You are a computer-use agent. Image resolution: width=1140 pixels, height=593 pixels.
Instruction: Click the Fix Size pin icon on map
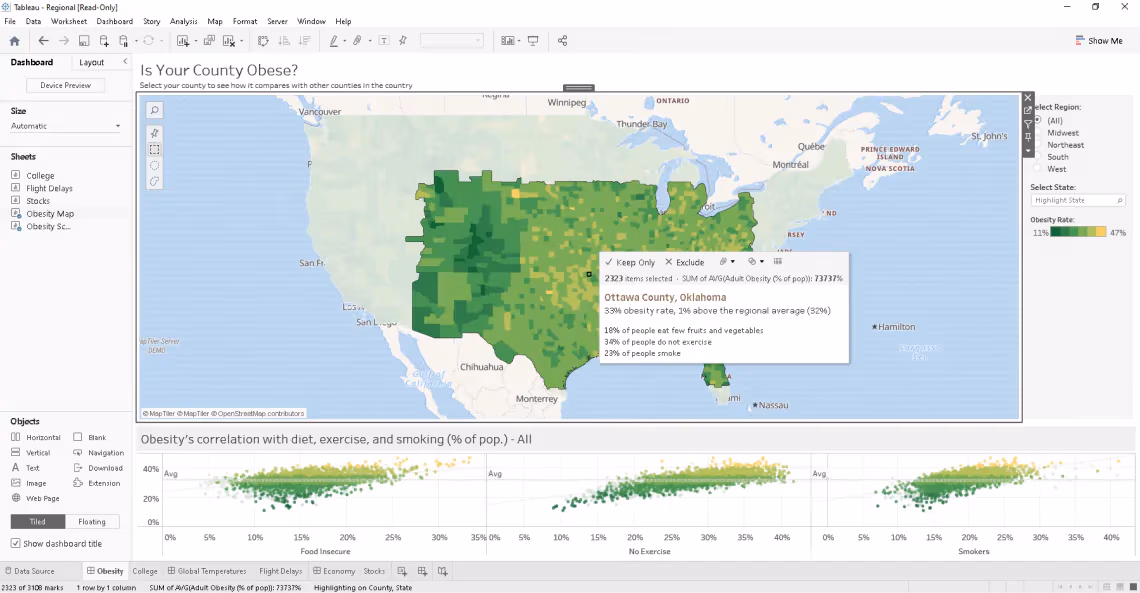1028,137
